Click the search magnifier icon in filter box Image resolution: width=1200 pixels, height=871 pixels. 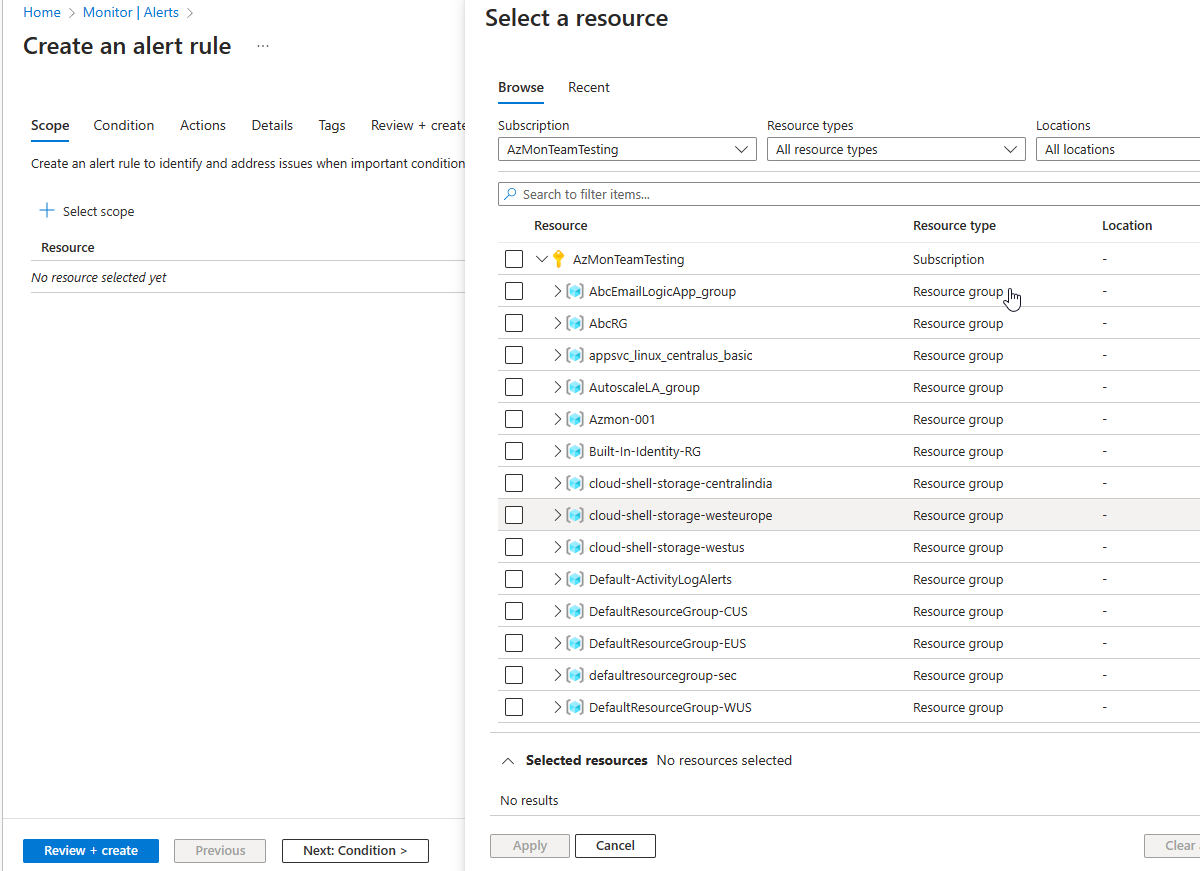(x=511, y=194)
